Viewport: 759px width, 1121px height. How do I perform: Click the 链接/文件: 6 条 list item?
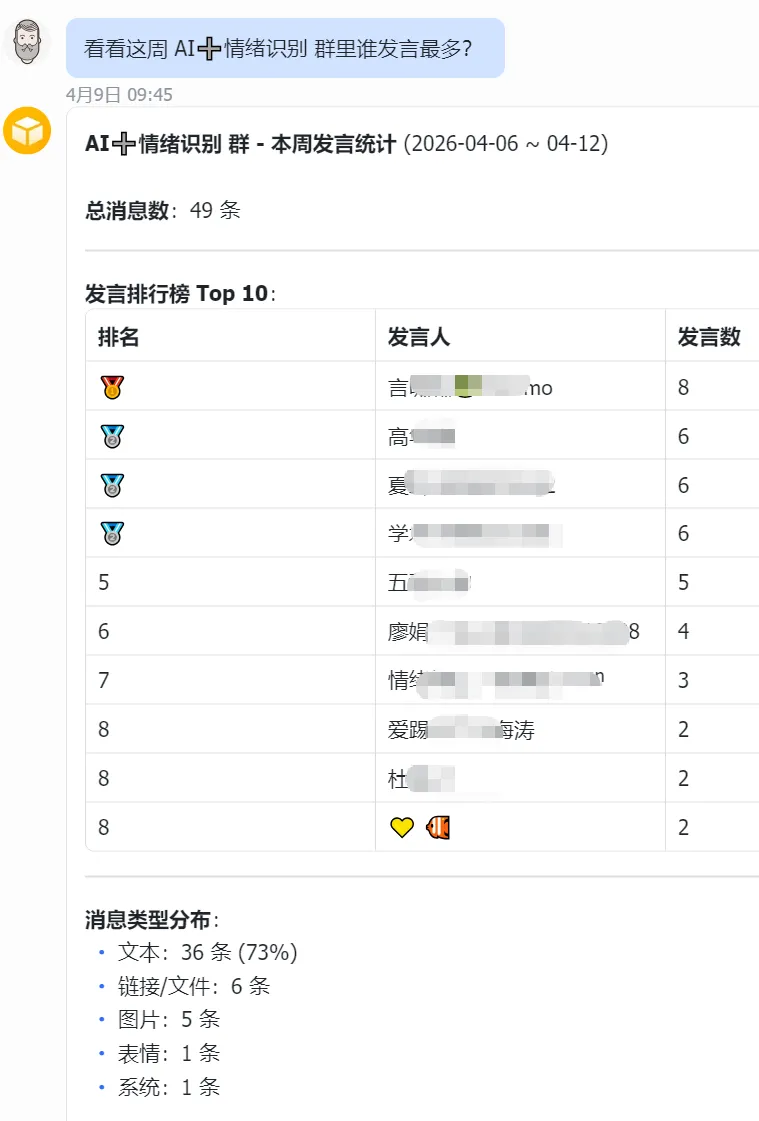pos(194,987)
